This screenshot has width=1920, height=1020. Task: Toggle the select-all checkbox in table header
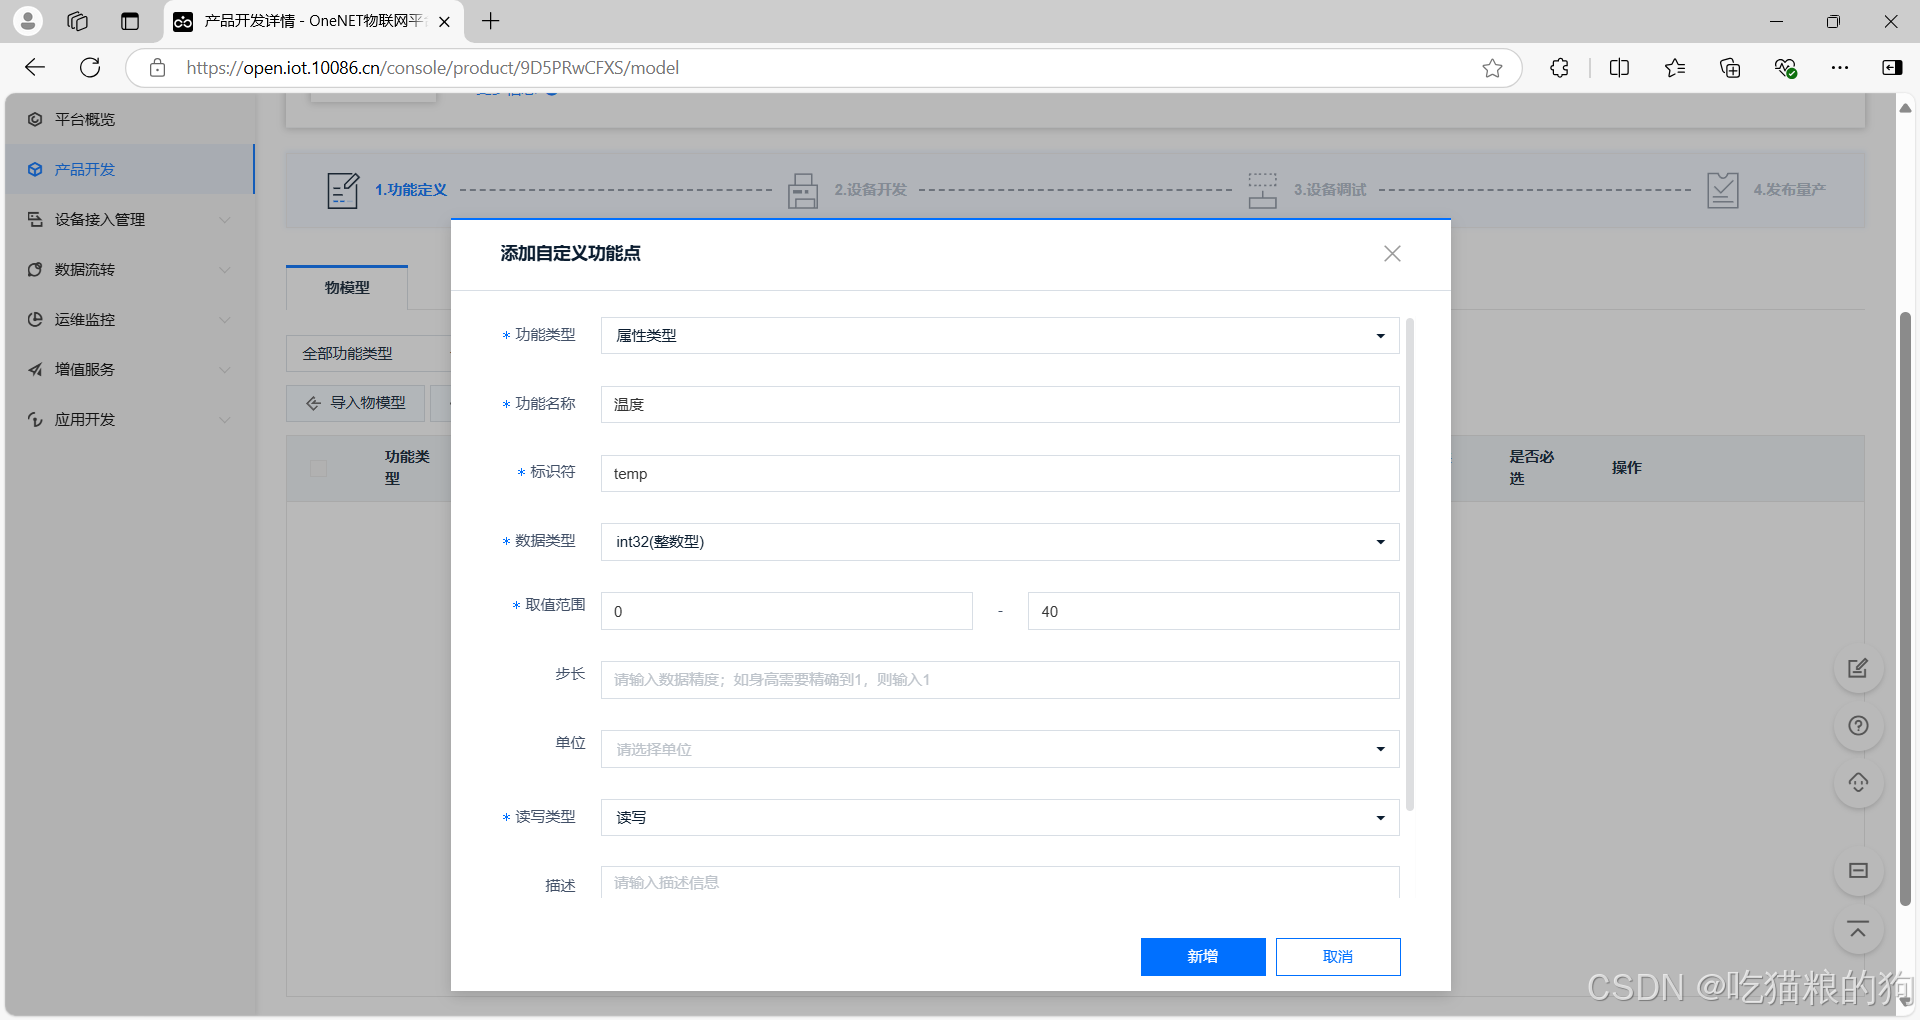click(319, 468)
